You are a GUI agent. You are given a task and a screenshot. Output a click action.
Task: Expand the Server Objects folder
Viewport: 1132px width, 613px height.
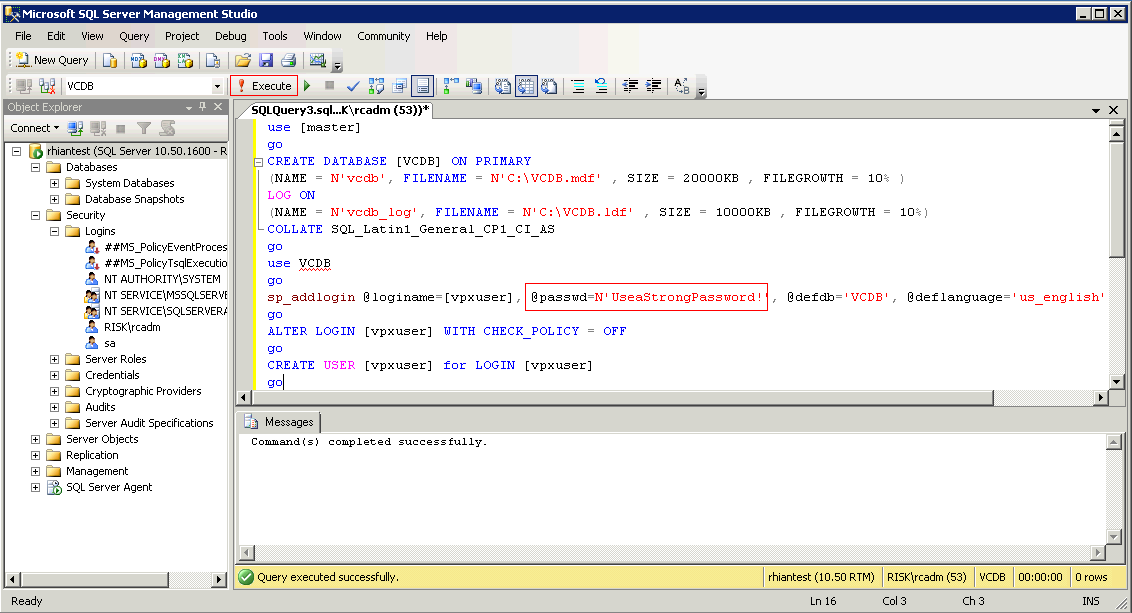tap(35, 439)
